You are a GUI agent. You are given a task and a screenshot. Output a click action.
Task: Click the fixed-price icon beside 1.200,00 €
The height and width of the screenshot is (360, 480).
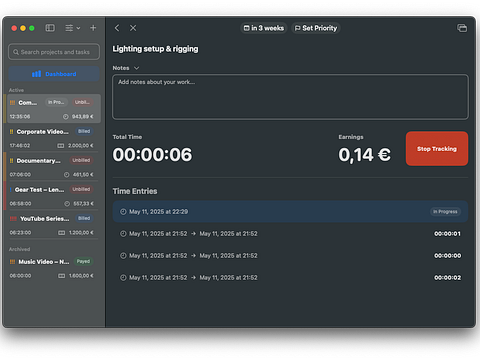(x=62, y=233)
